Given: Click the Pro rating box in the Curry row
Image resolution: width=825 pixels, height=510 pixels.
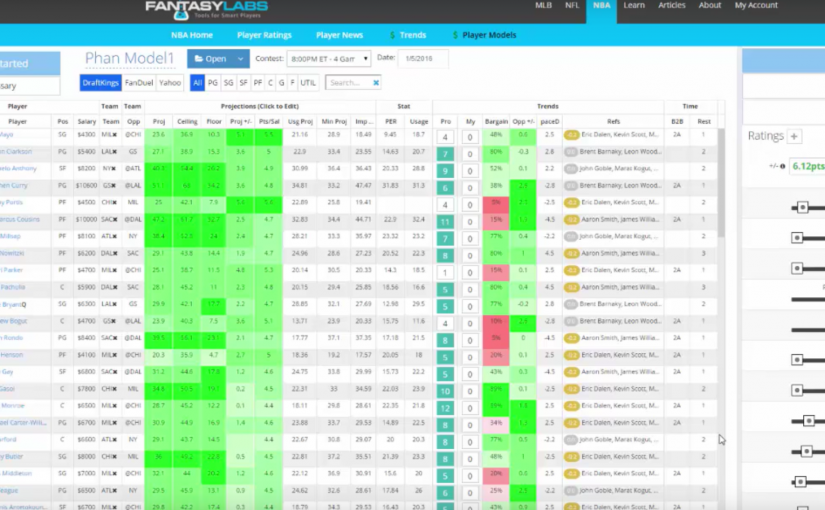Looking at the screenshot, I should click(x=445, y=188).
